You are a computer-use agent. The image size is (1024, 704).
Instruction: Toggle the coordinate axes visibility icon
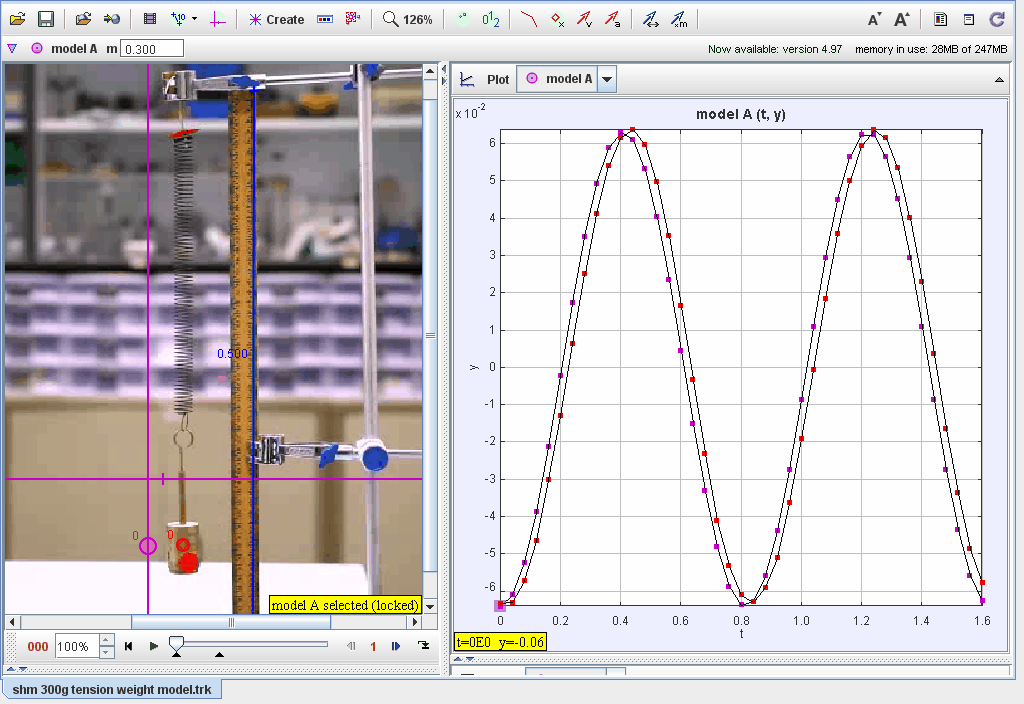click(217, 19)
